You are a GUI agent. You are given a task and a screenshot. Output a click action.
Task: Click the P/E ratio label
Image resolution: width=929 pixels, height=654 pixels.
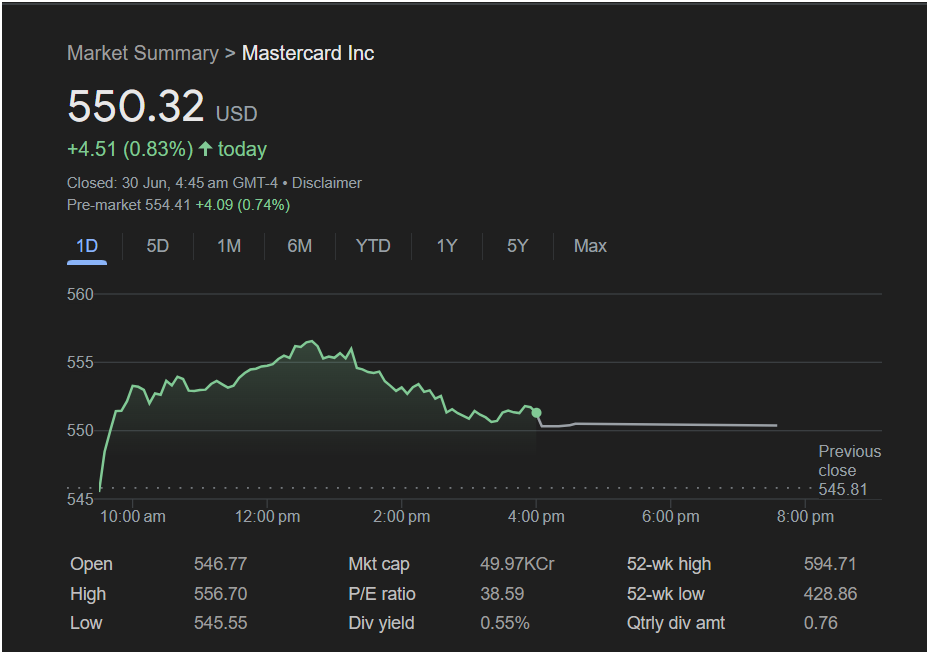pyautogui.click(x=382, y=594)
